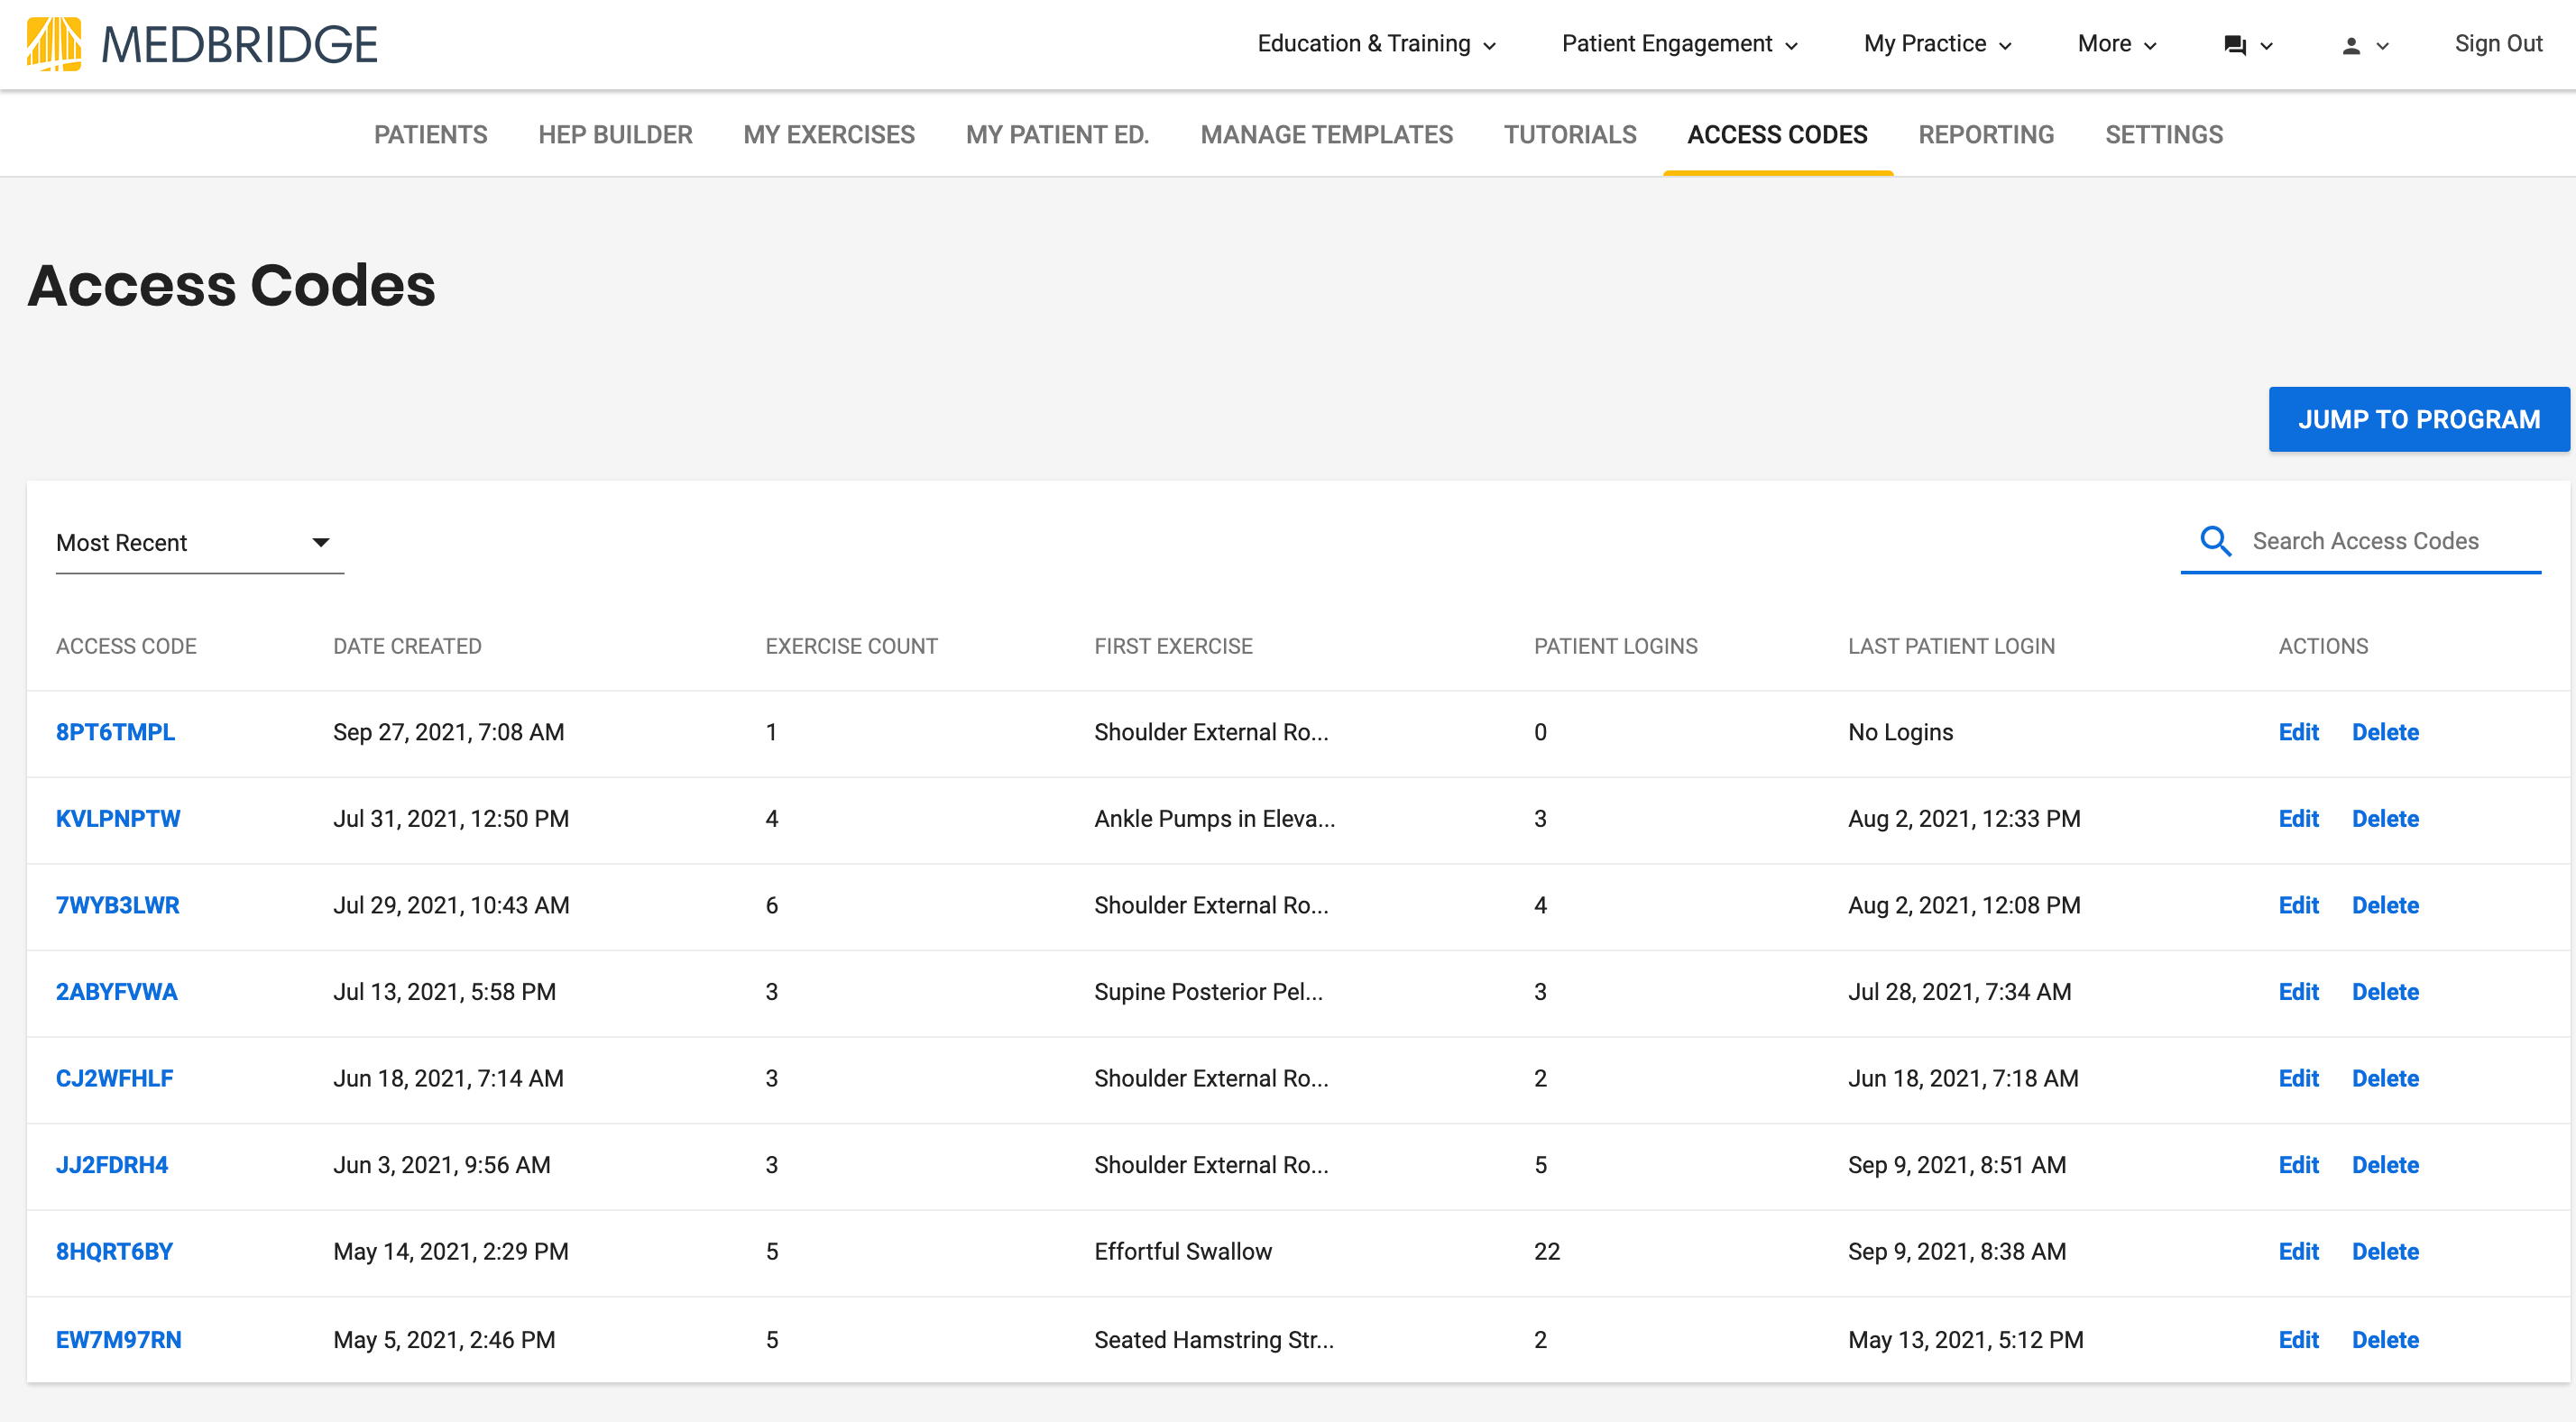Go to the Reporting tab
The width and height of the screenshot is (2576, 1422).
1985,135
